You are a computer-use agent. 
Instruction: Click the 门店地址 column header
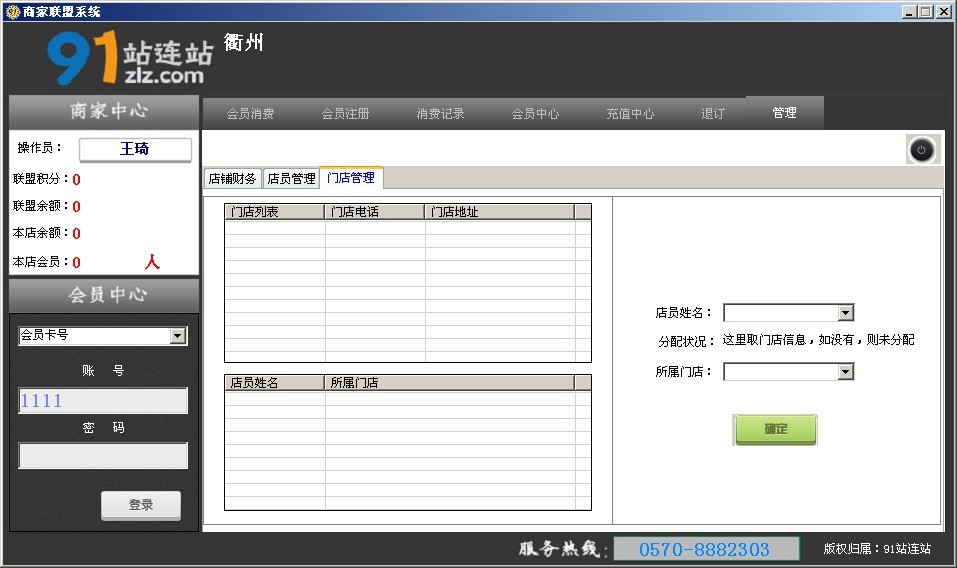[499, 212]
